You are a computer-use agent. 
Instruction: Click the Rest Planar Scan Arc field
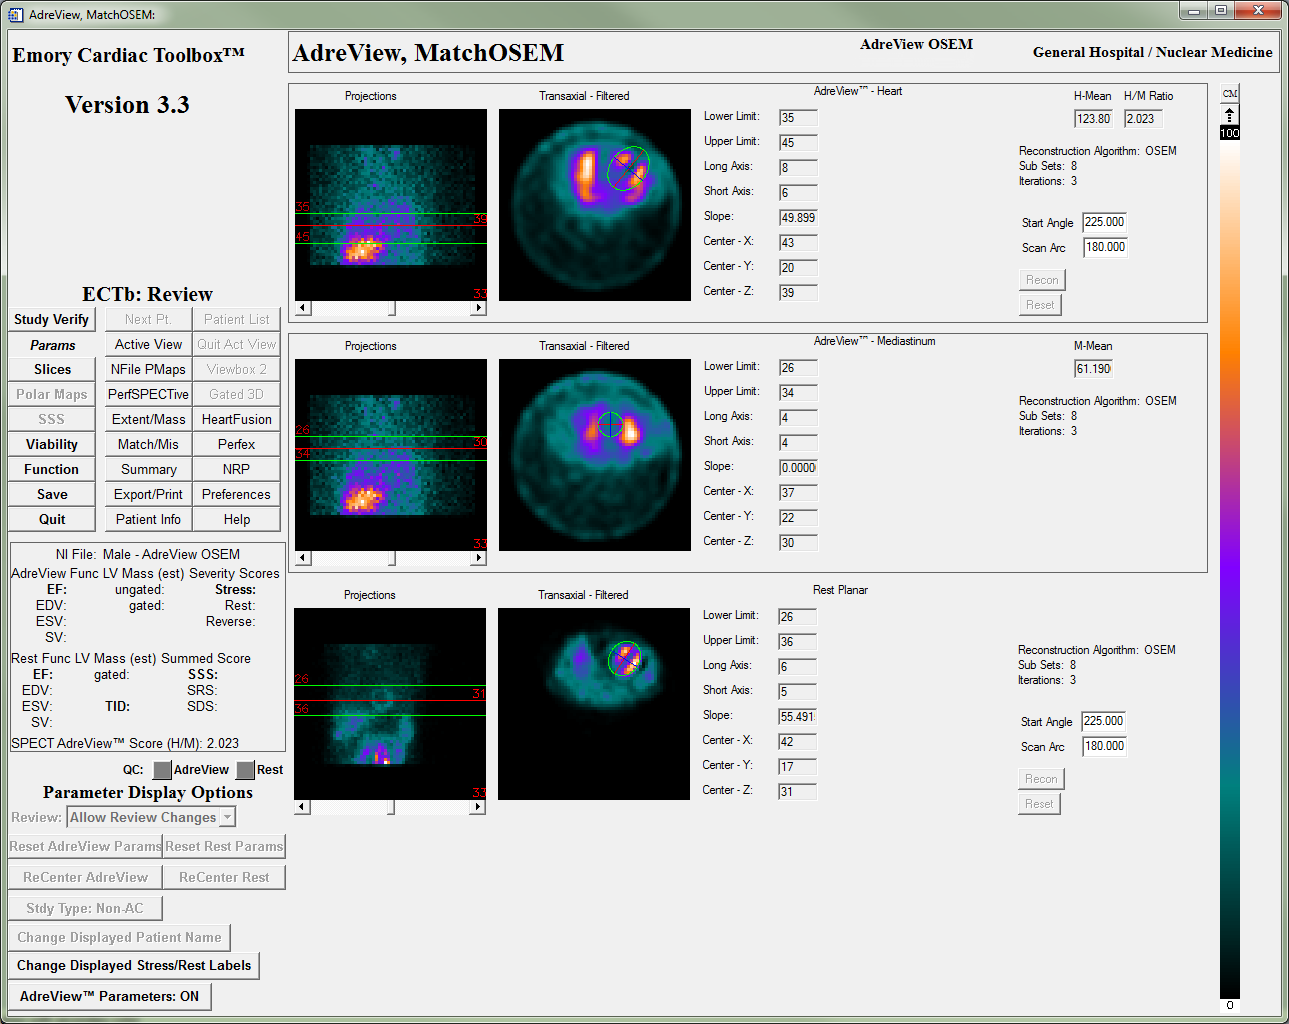[x=1104, y=746]
